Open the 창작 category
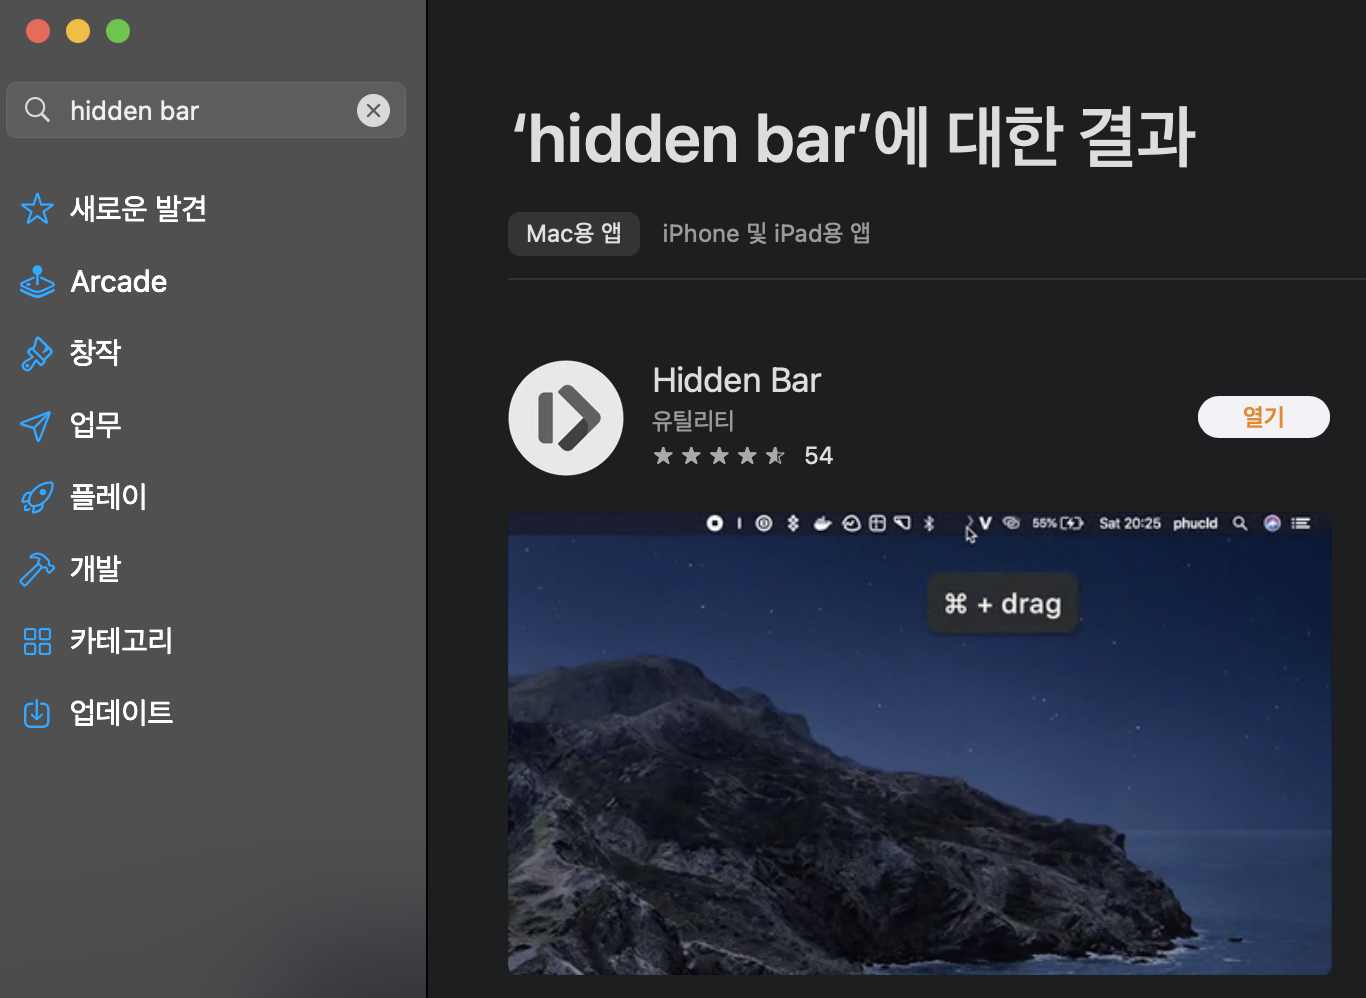The image size is (1366, 998). [x=95, y=352]
